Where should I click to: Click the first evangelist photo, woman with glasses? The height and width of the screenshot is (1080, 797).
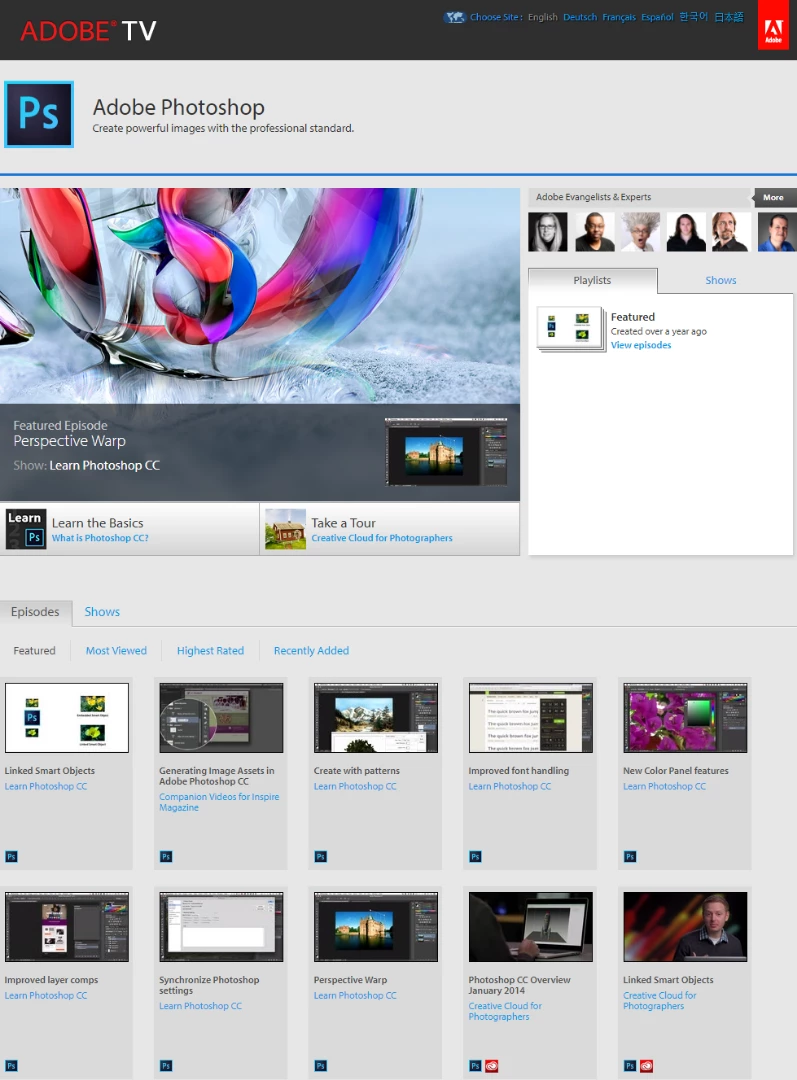click(548, 231)
